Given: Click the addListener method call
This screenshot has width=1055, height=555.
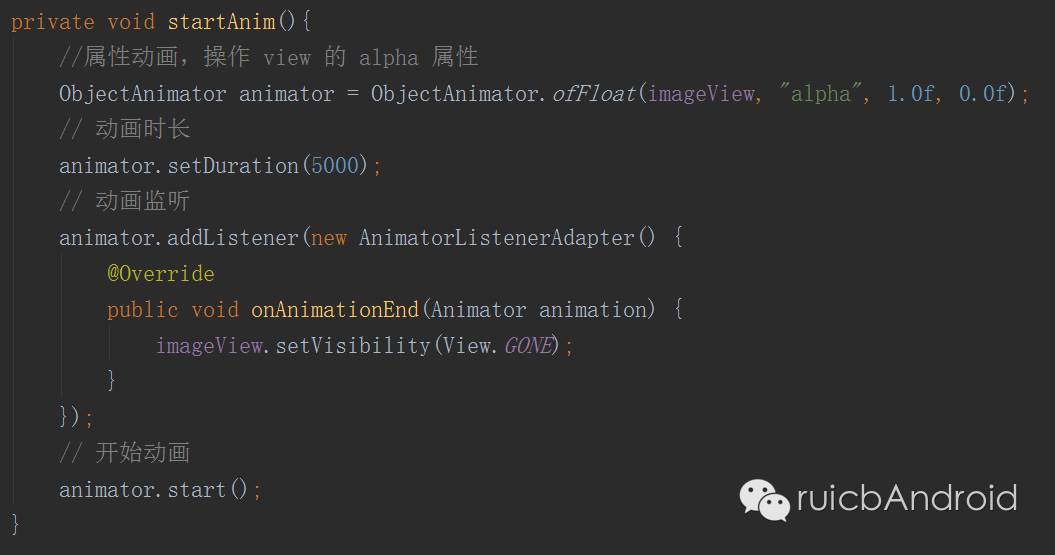Looking at the screenshot, I should click(x=233, y=237).
